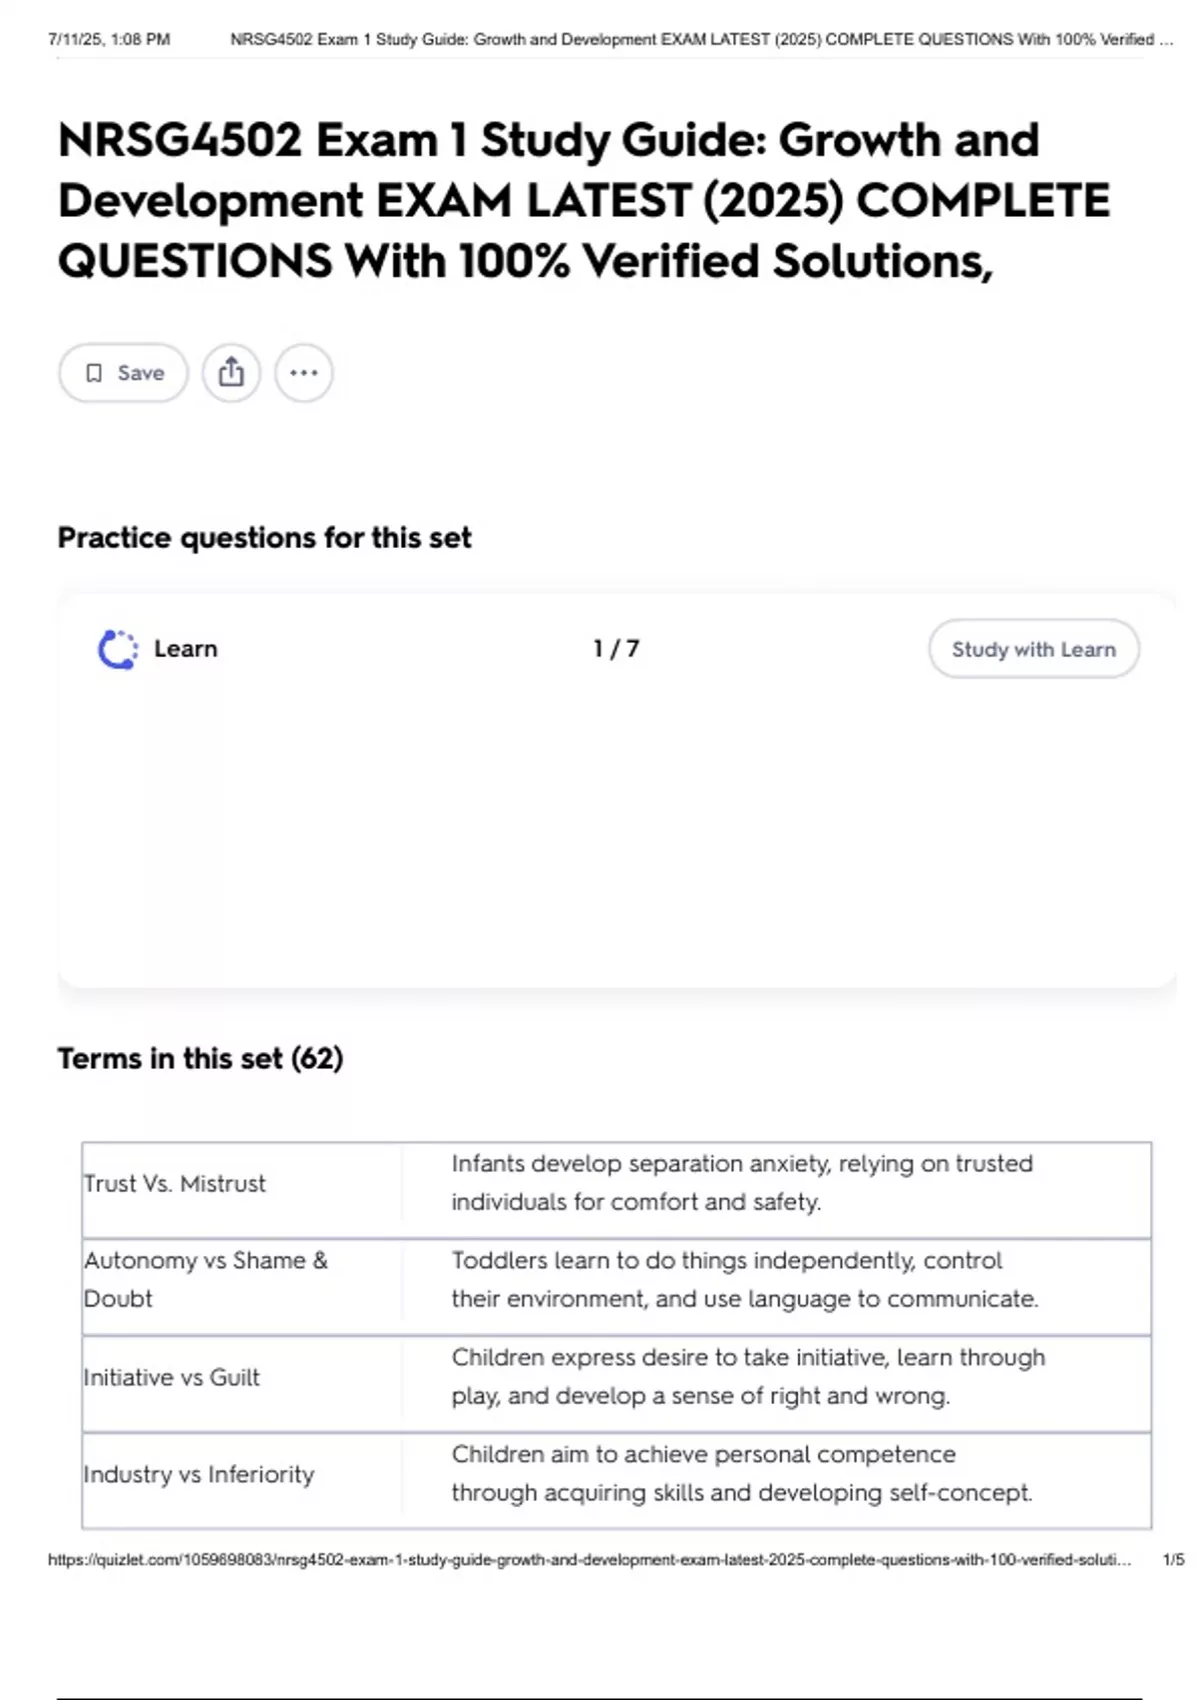This screenshot has height=1700, width=1200.
Task: Click the definition about toddlers acting independently
Action: 745,1279
